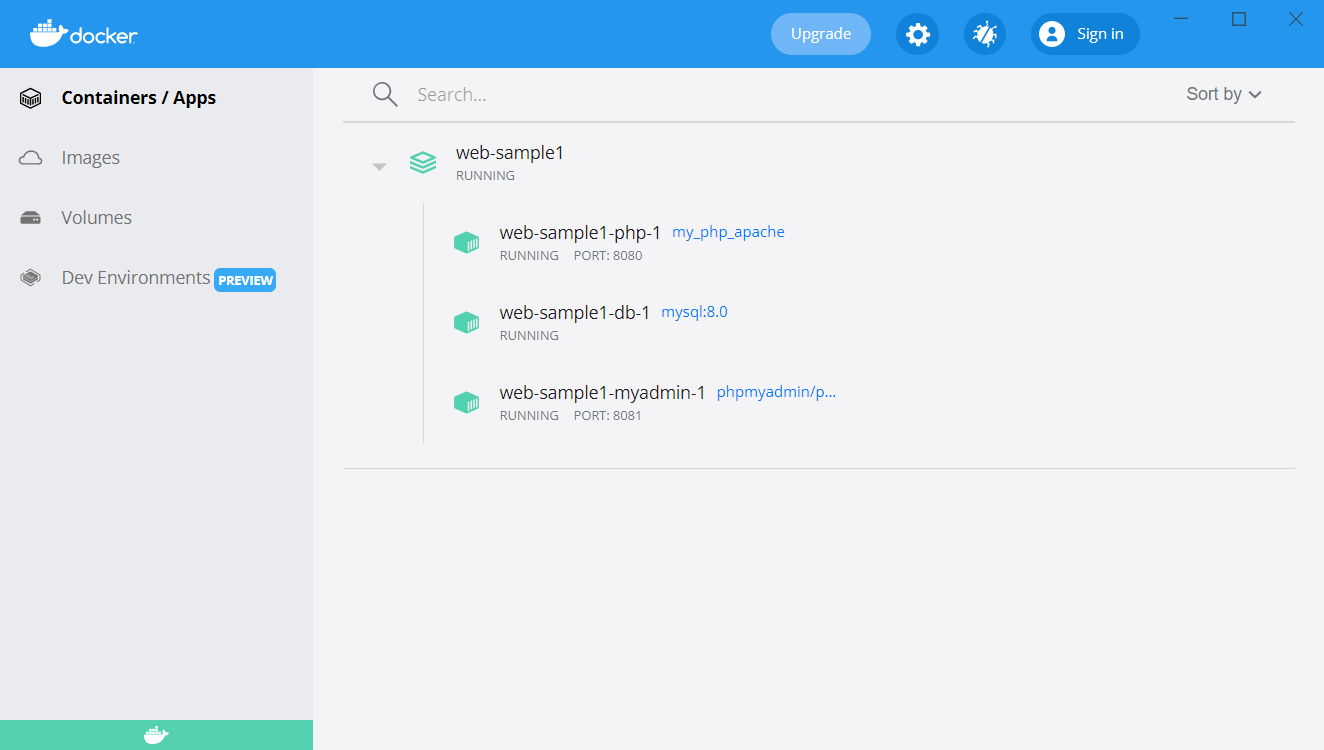Click the Containers / Apps sidebar icon
Screen dimensions: 1324x750
tap(31, 98)
